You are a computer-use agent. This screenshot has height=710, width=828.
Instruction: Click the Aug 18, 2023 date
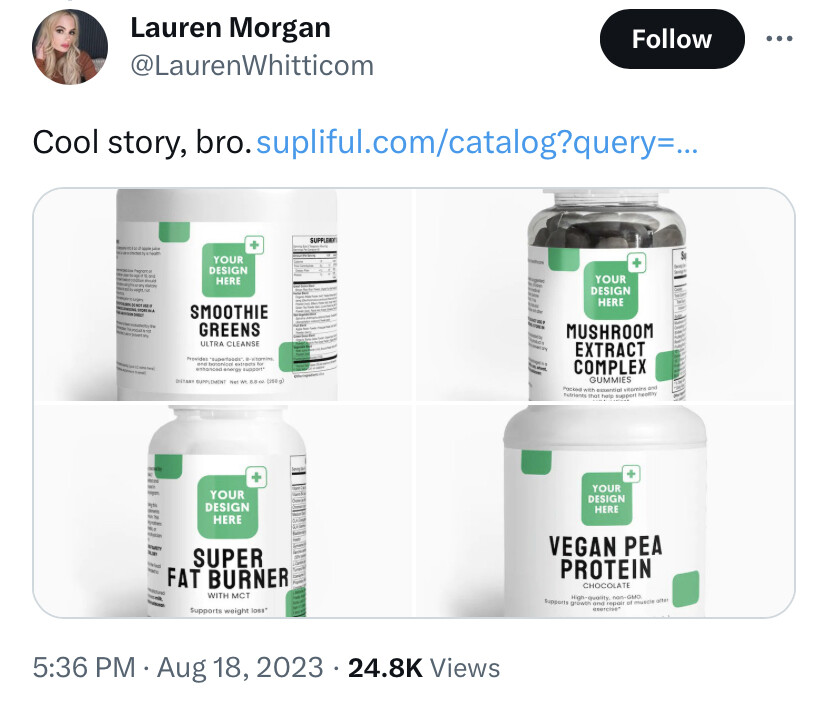pos(240,667)
